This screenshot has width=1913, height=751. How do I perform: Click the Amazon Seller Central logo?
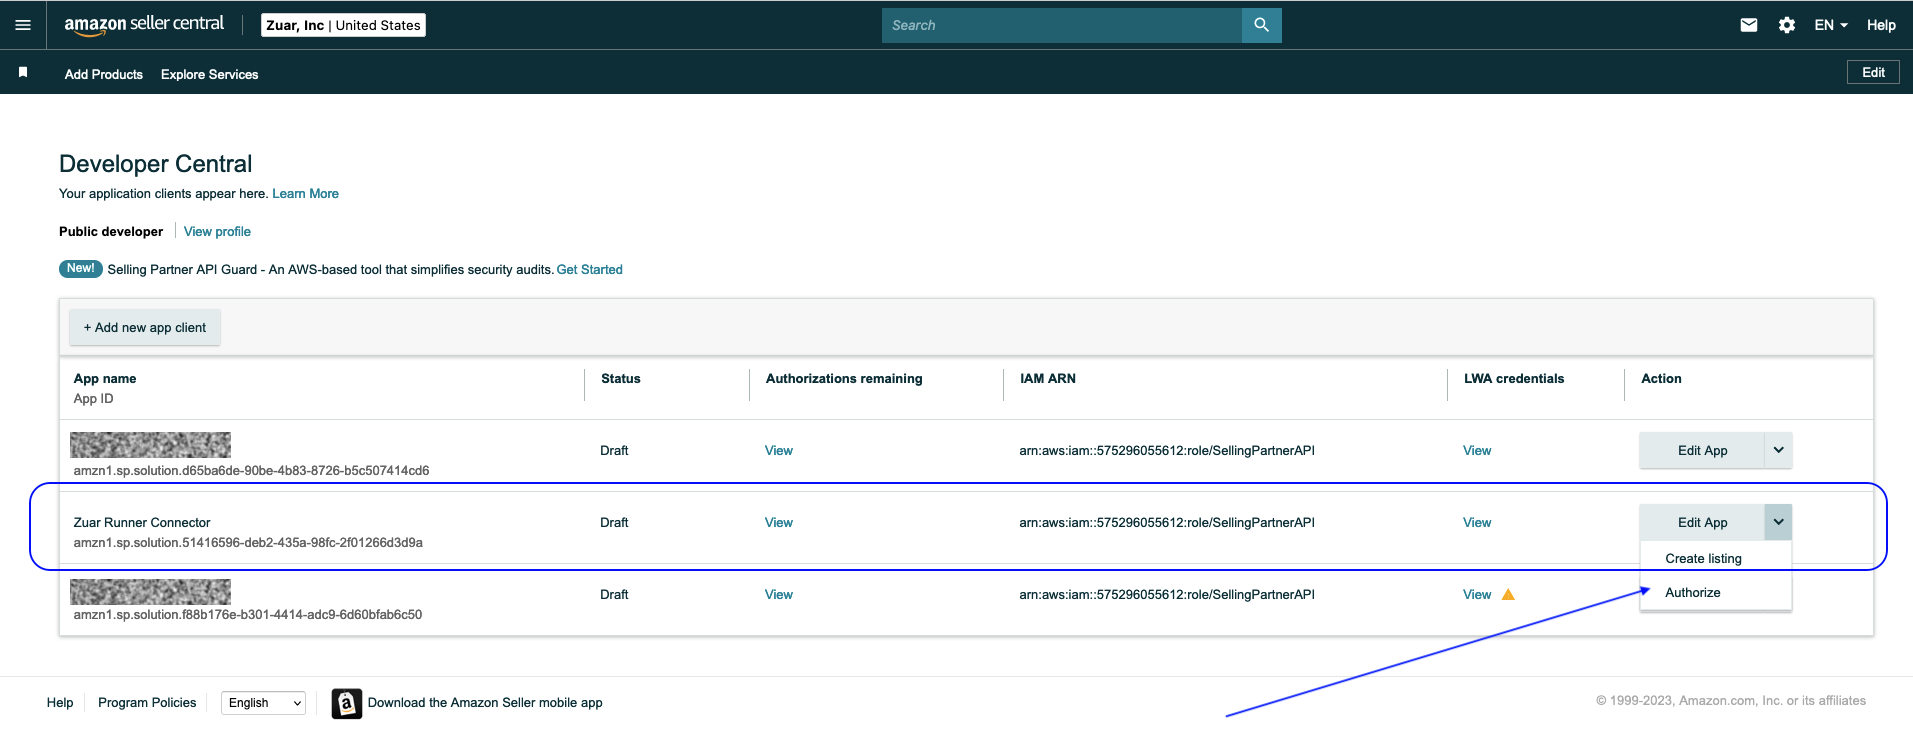pyautogui.click(x=144, y=25)
